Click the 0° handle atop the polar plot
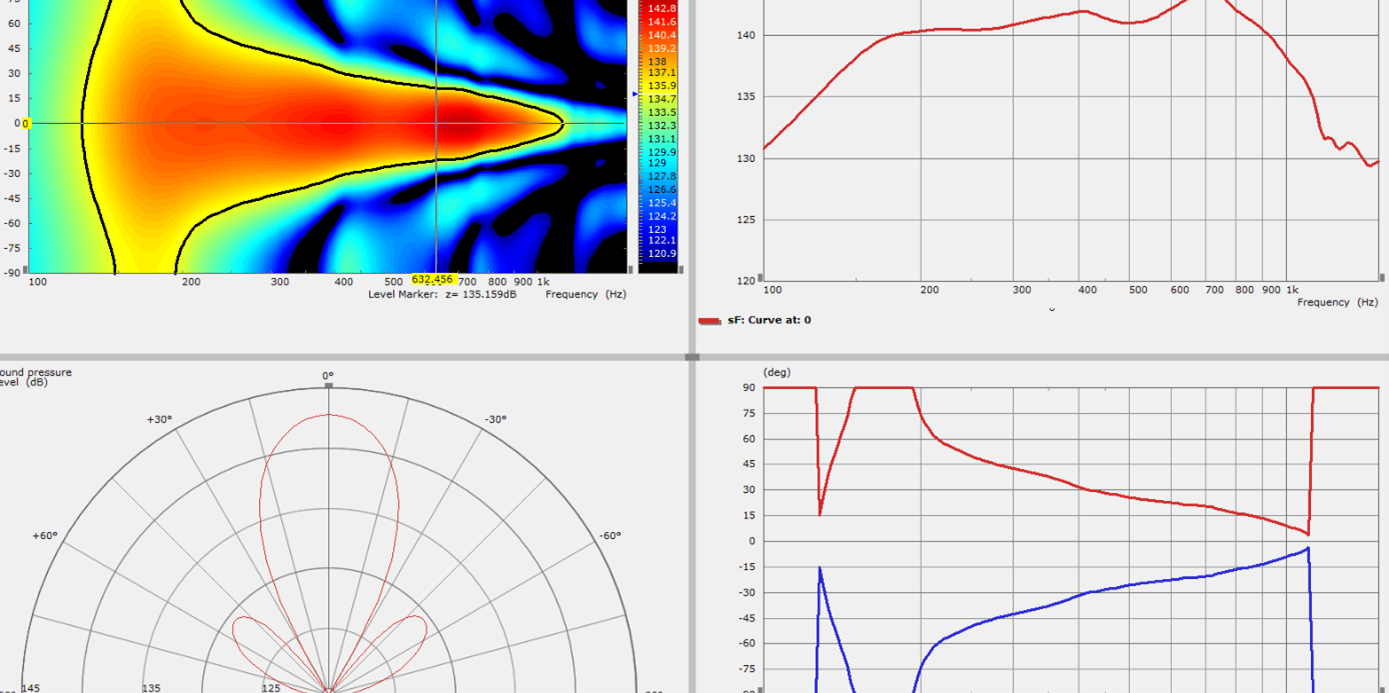This screenshot has height=693, width=1389. tap(328, 384)
